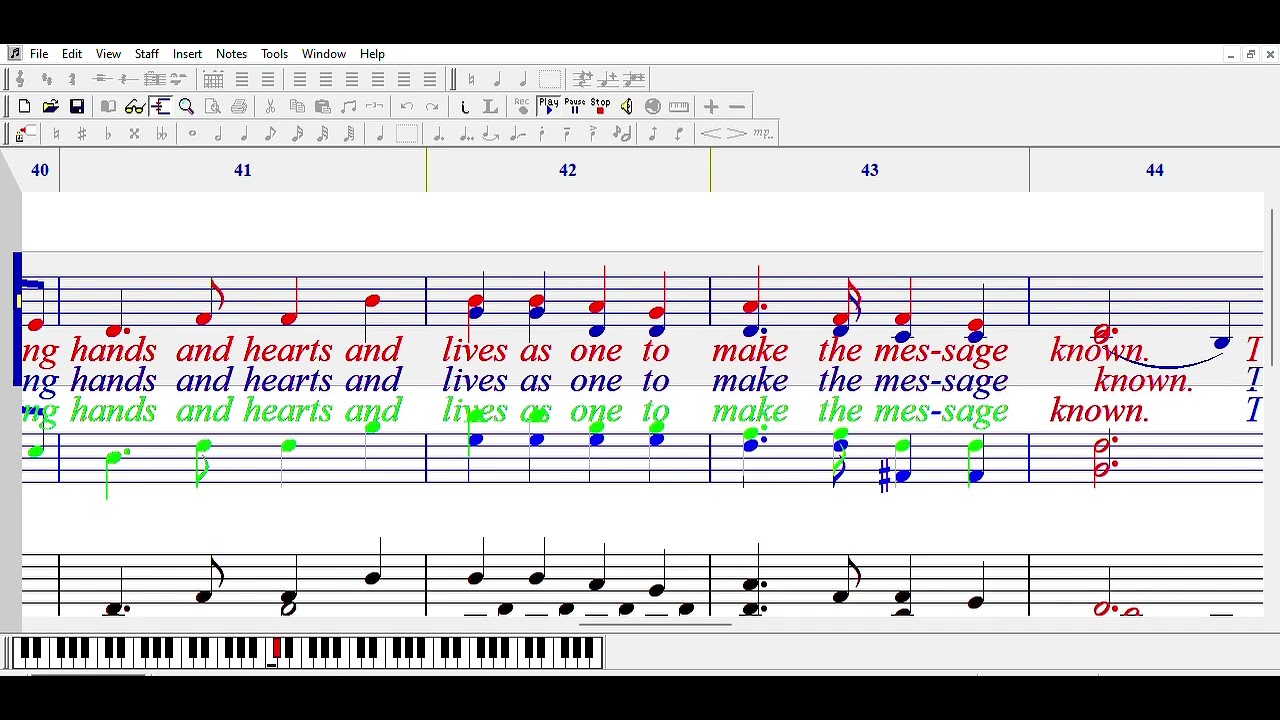Toggle double sharp accidental
The height and width of the screenshot is (720, 1280).
coord(134,133)
